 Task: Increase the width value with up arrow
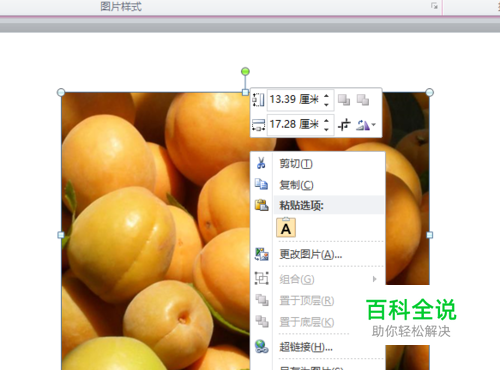[x=327, y=121]
